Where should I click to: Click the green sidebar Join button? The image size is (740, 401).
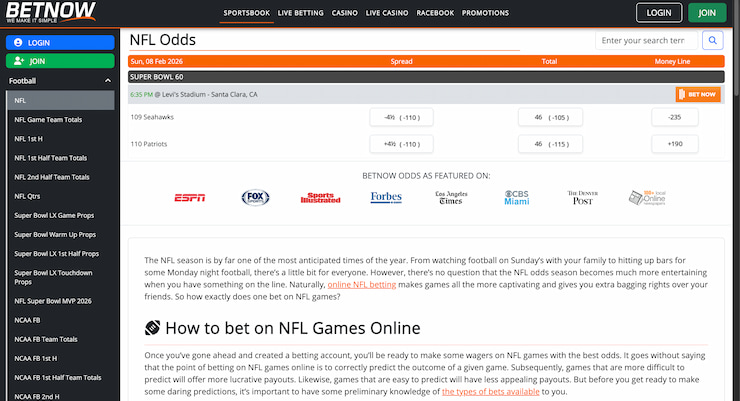(x=60, y=61)
